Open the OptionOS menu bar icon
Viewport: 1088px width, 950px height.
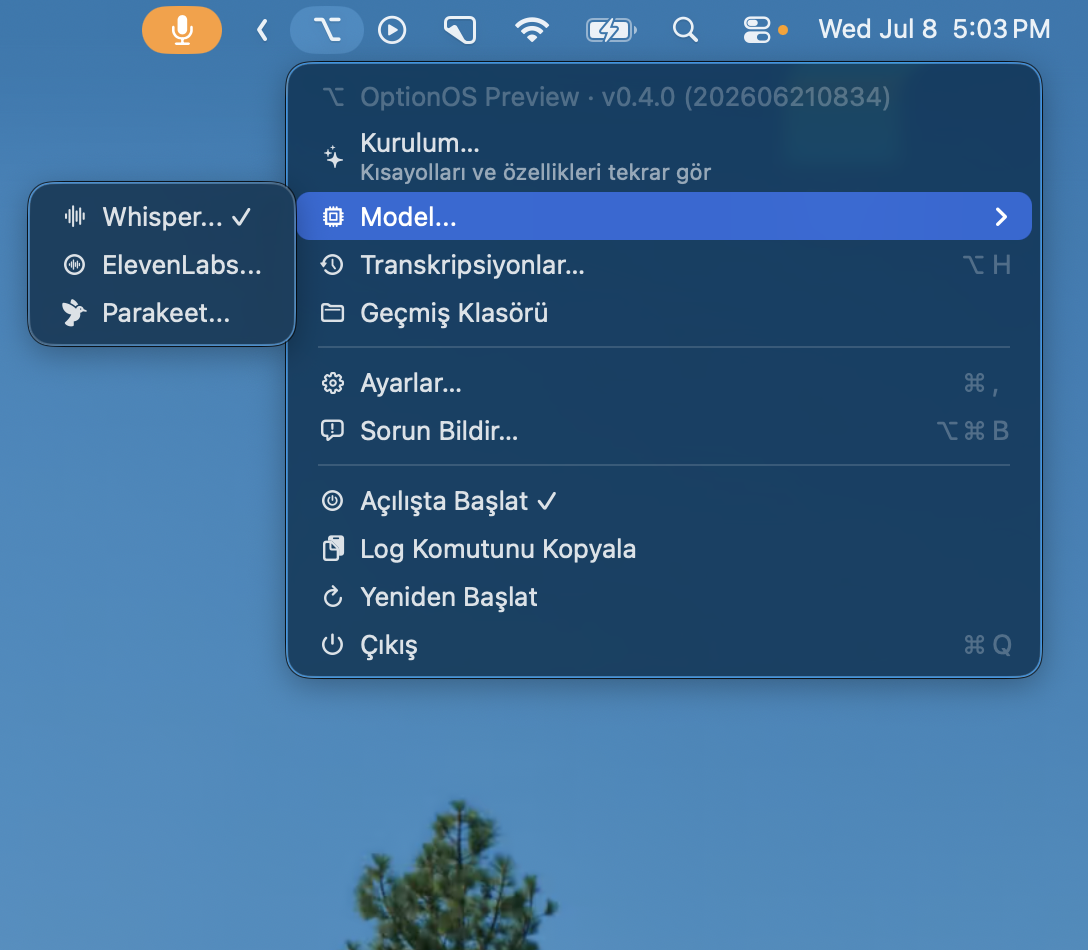(327, 30)
